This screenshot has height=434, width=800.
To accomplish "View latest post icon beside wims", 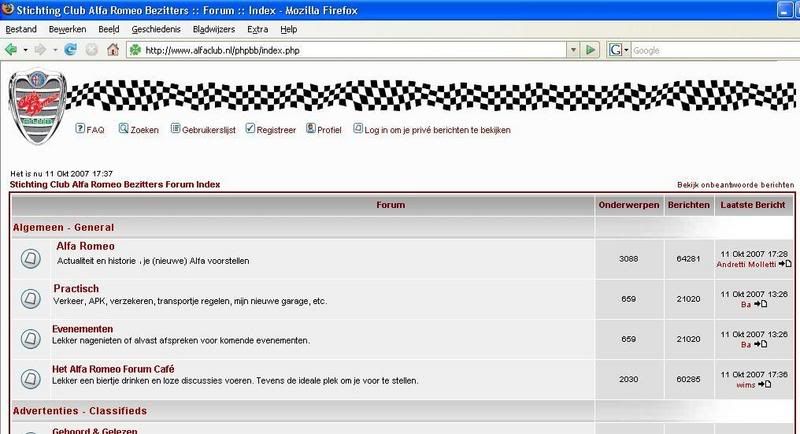I will (764, 384).
